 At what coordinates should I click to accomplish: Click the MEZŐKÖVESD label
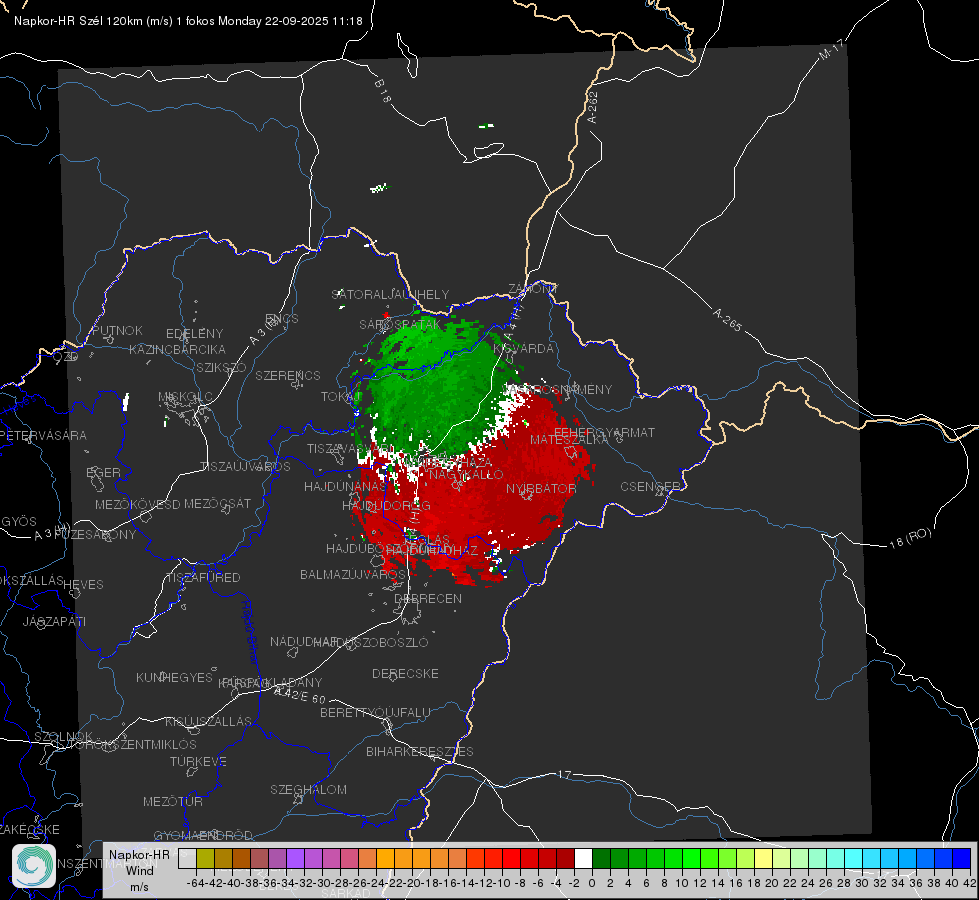pos(137,504)
